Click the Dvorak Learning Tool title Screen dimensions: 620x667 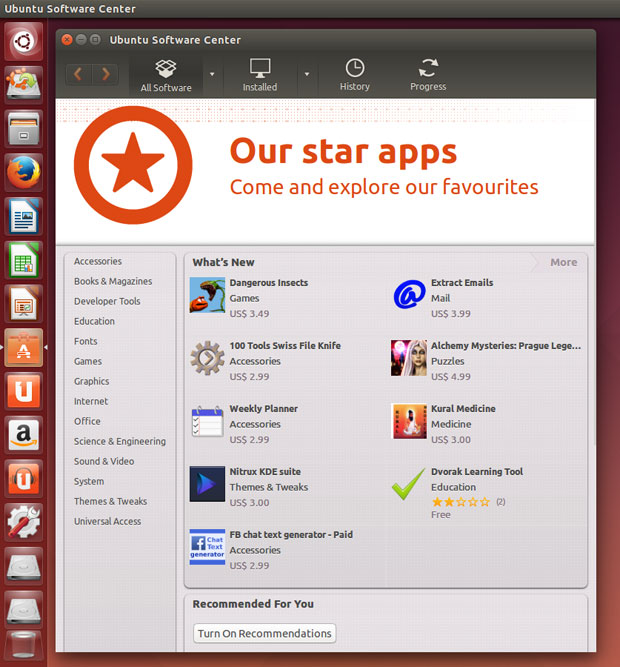click(x=477, y=471)
